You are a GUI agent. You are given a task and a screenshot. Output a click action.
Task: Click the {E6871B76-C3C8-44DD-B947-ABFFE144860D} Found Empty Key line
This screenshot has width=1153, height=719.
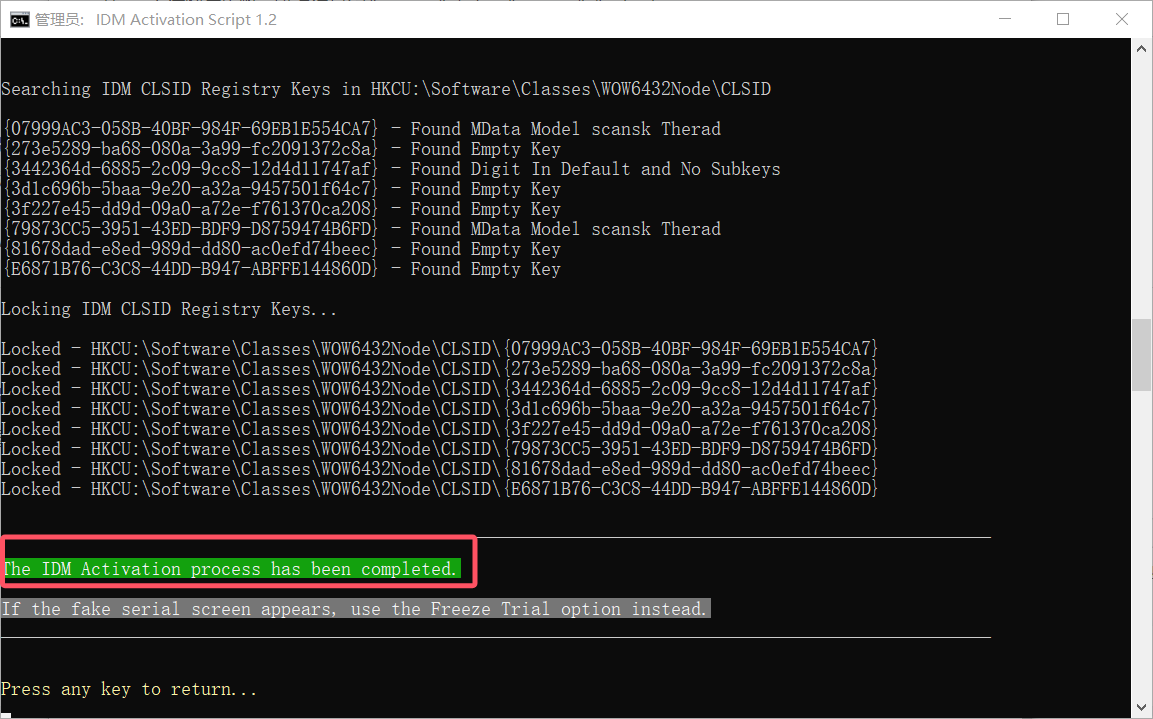click(282, 269)
